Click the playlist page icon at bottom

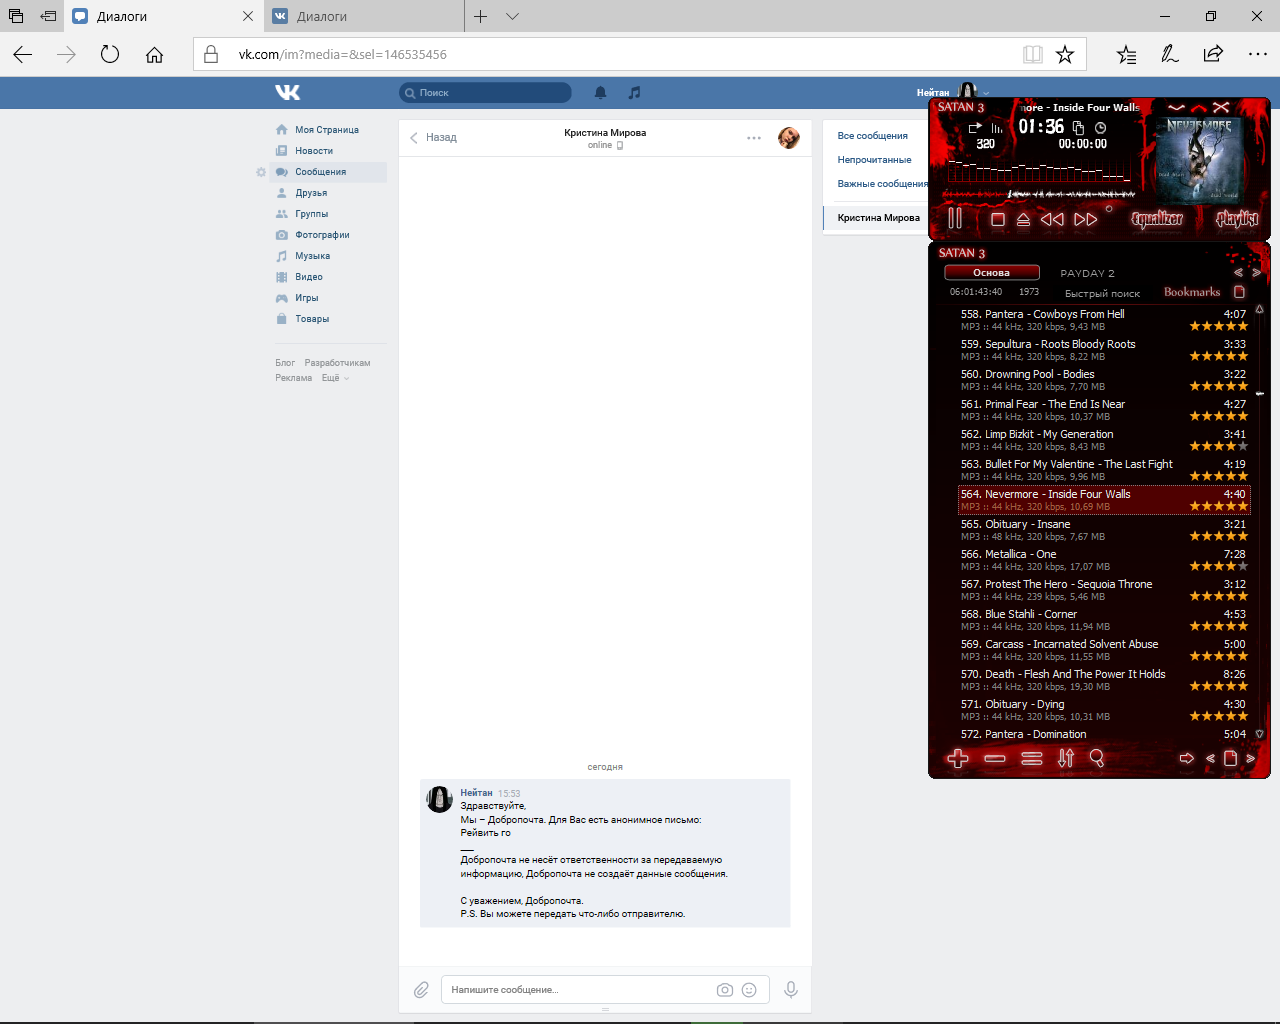coord(1230,758)
